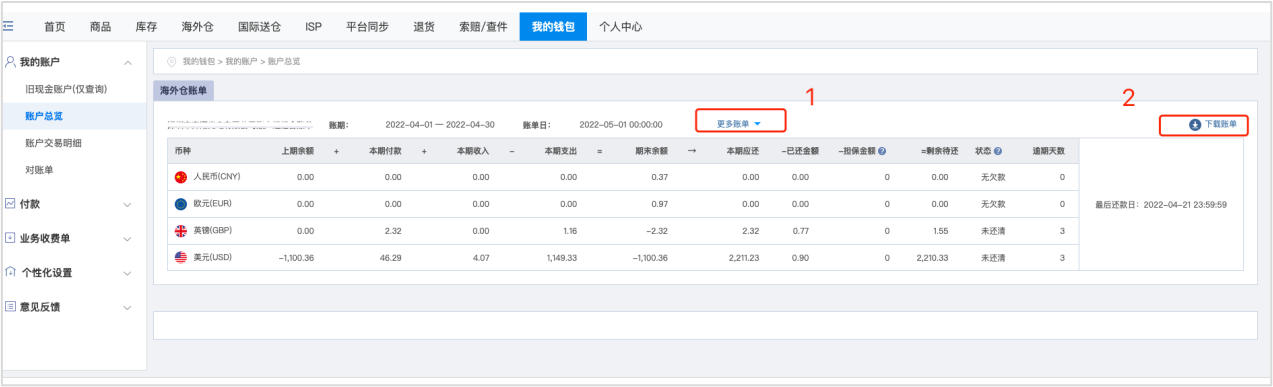1273x387 pixels.
Task: Click the 上期余额 column header
Action: [x=298, y=151]
